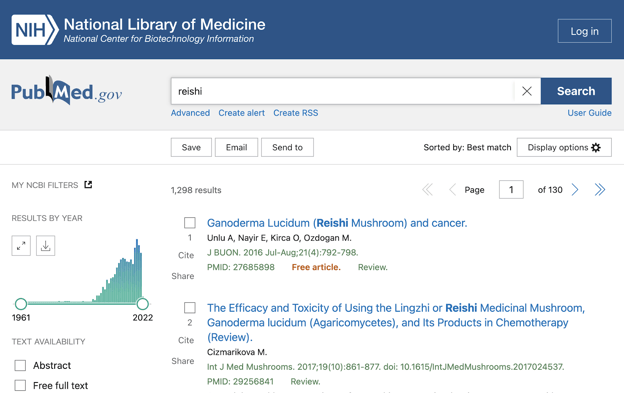The width and height of the screenshot is (624, 393).
Task: Click the Log in button
Action: click(584, 31)
